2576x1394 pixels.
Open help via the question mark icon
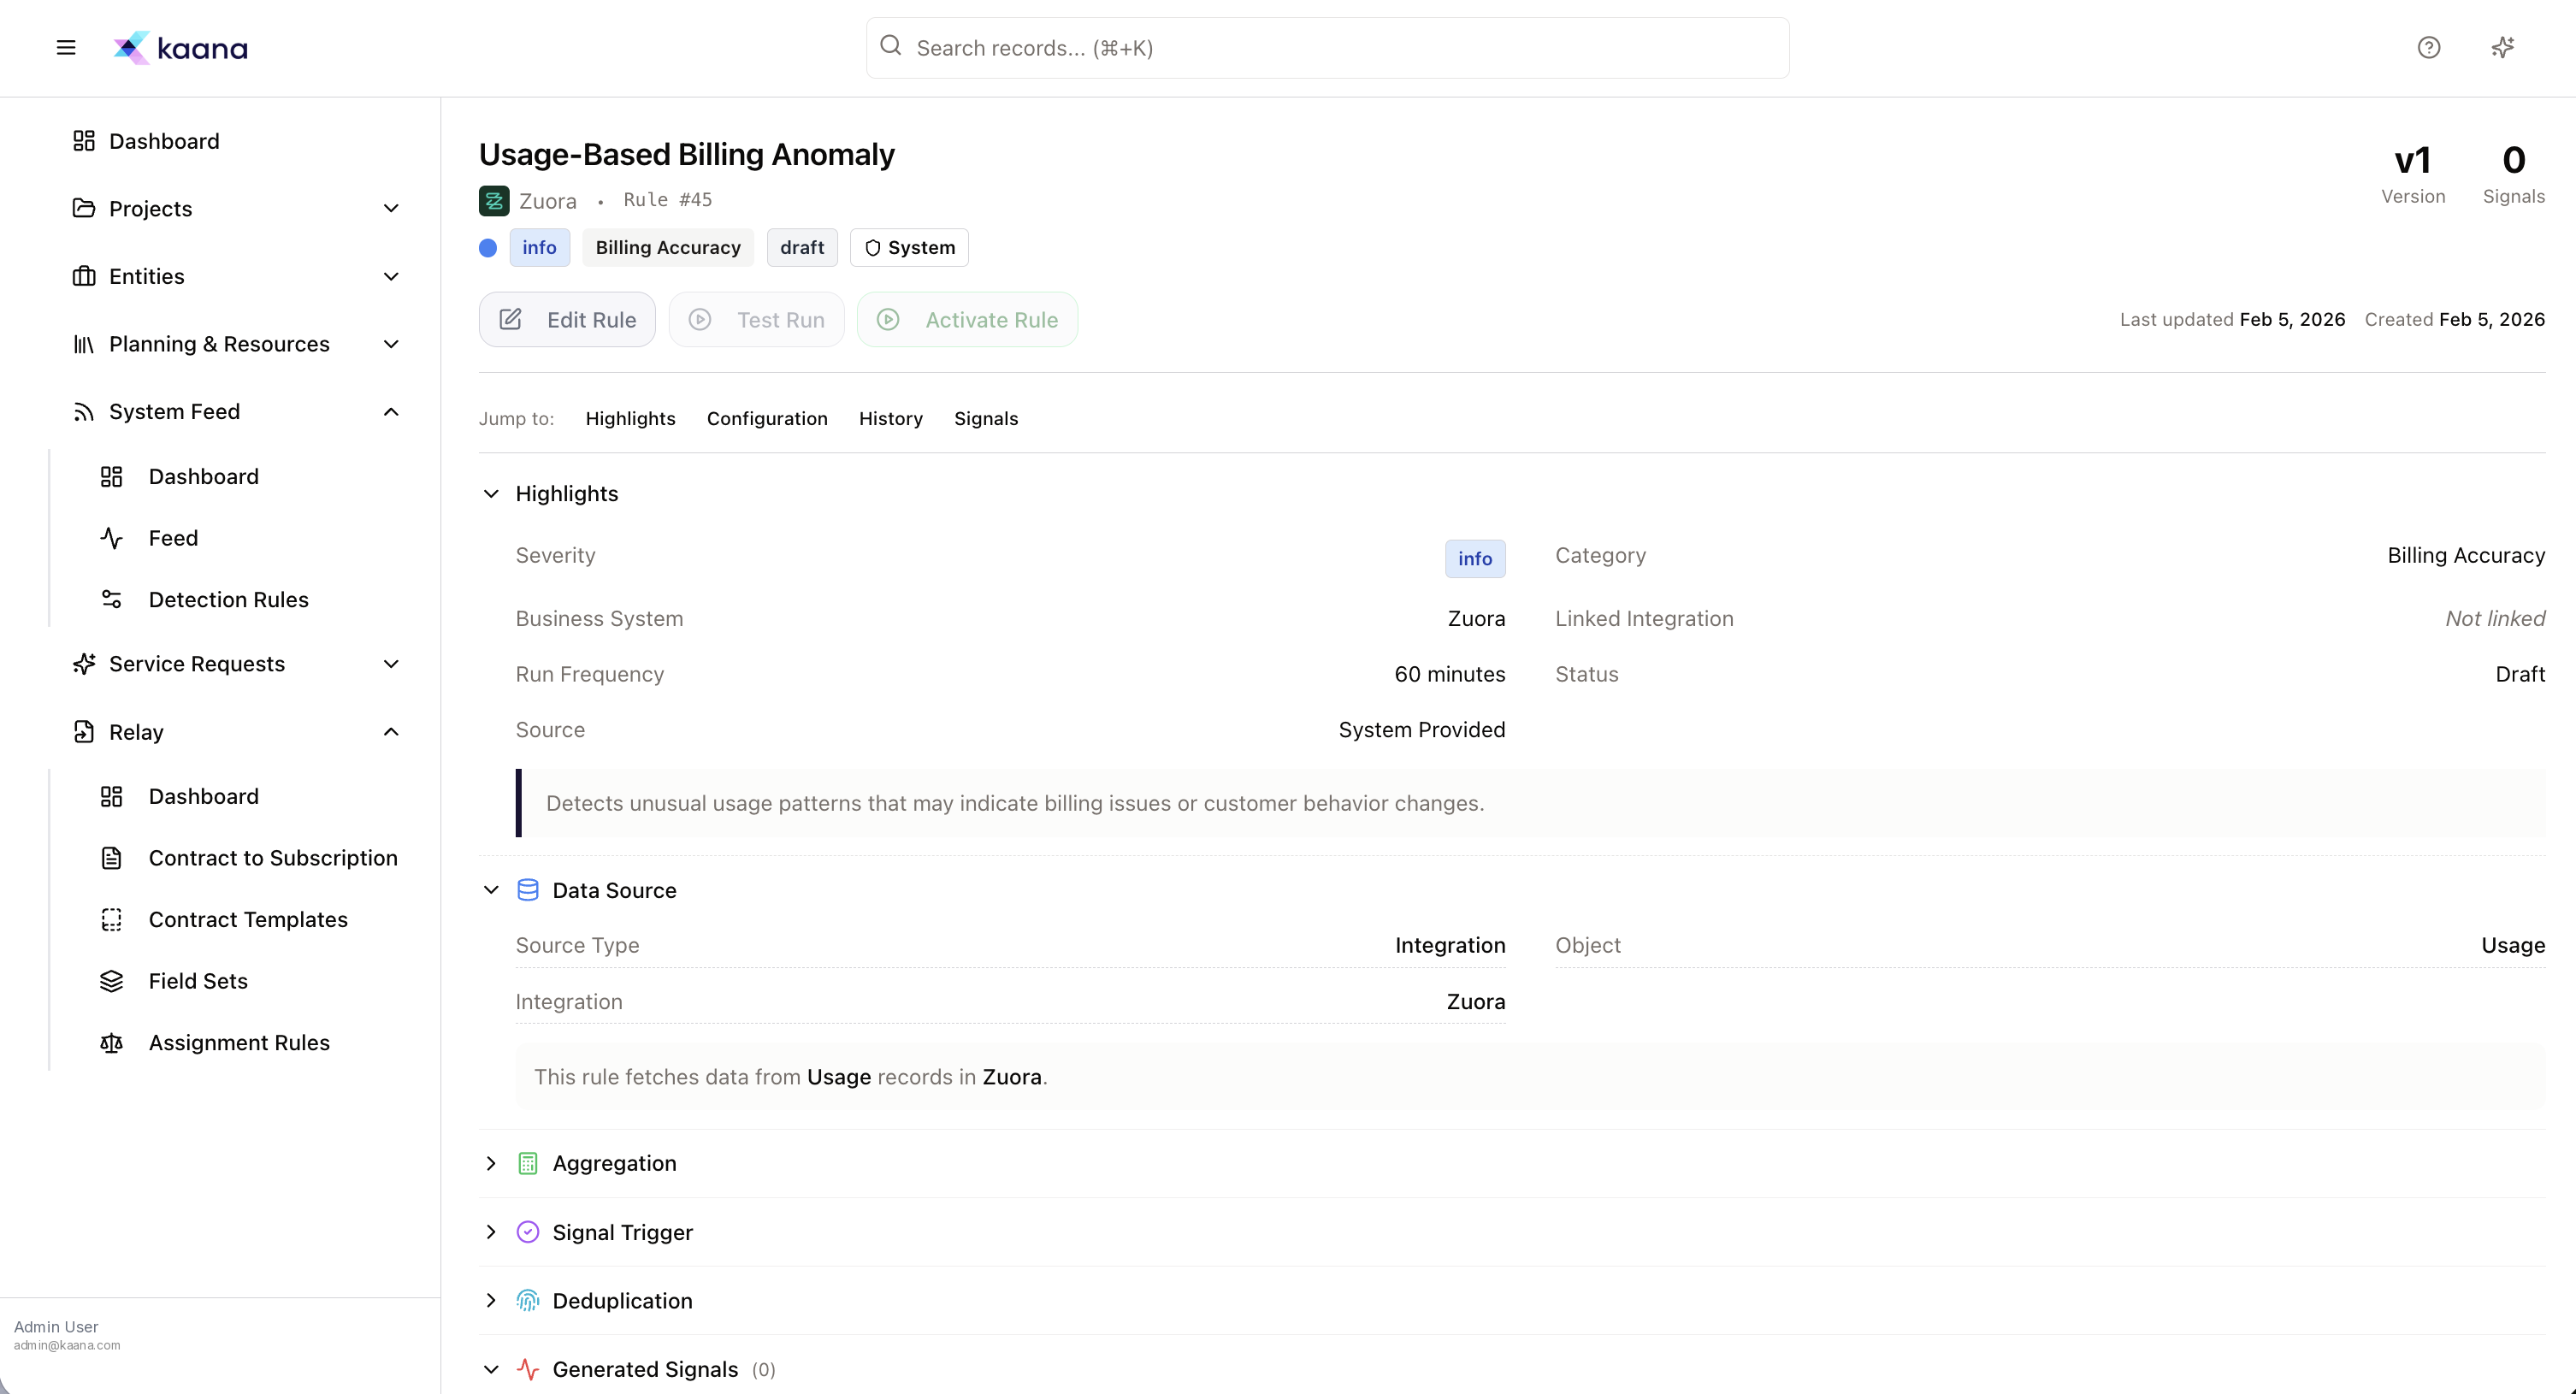click(x=2429, y=47)
